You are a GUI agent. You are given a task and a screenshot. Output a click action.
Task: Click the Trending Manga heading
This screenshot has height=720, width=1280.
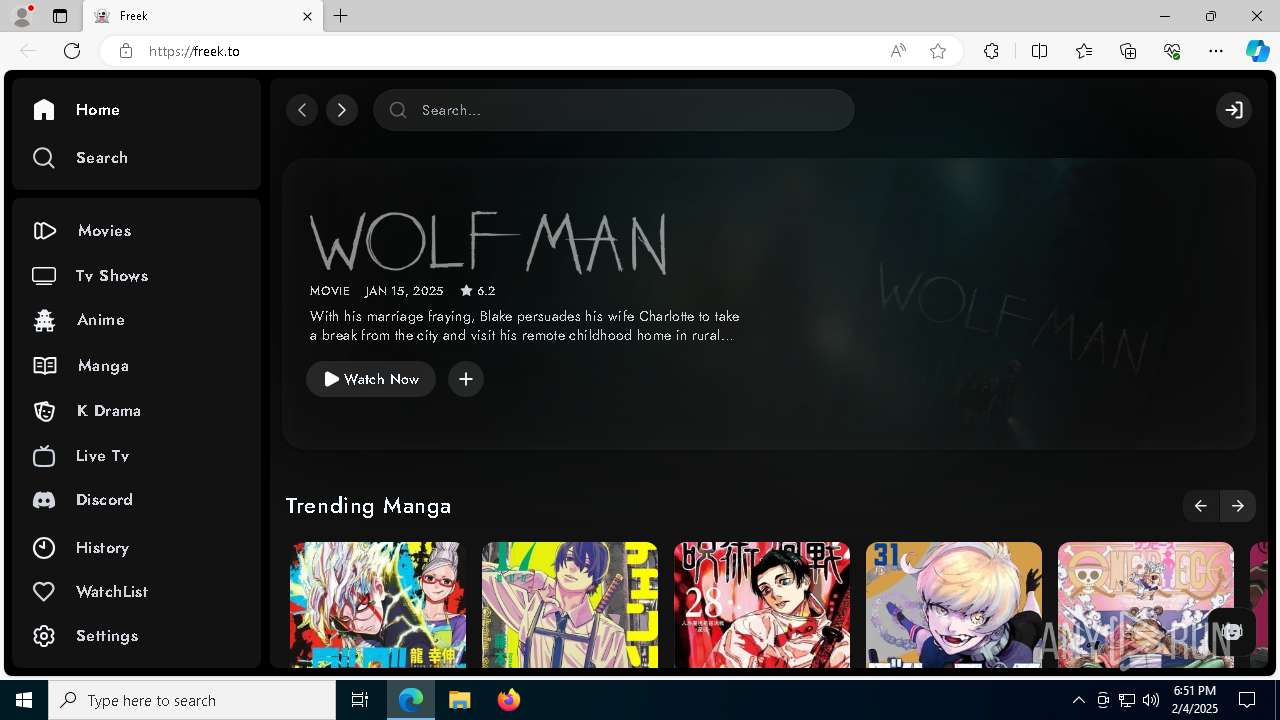[x=368, y=506]
